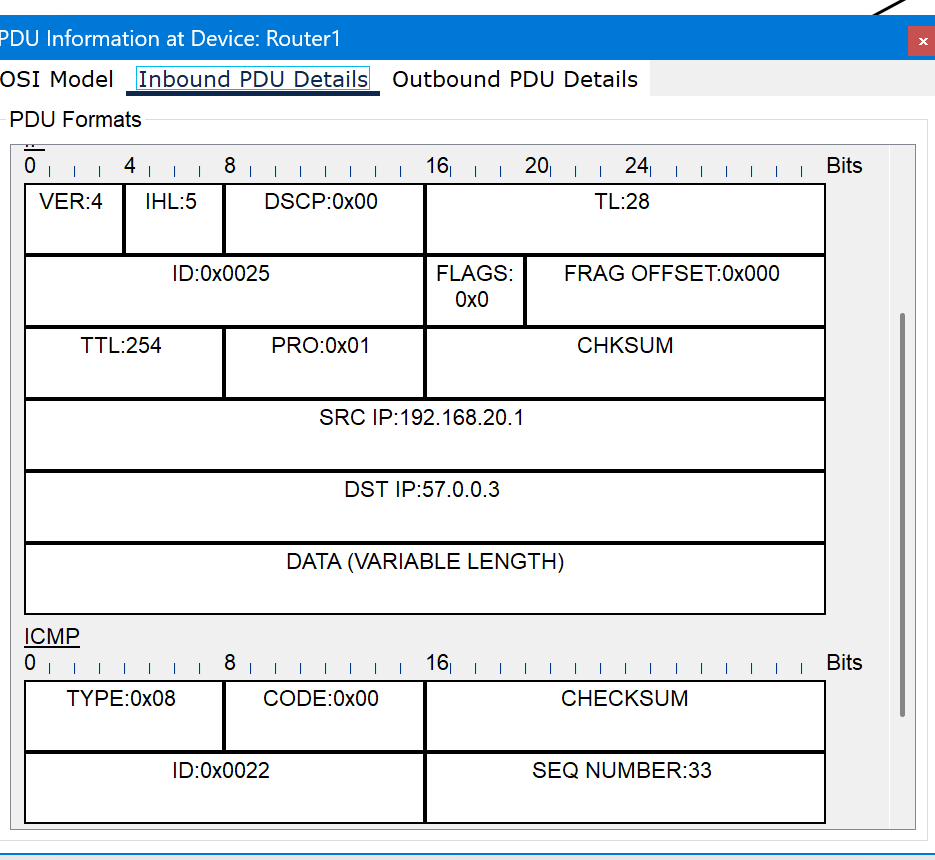The image size is (935, 860).
Task: Select the TYPE:0x08 field
Action: (124, 716)
